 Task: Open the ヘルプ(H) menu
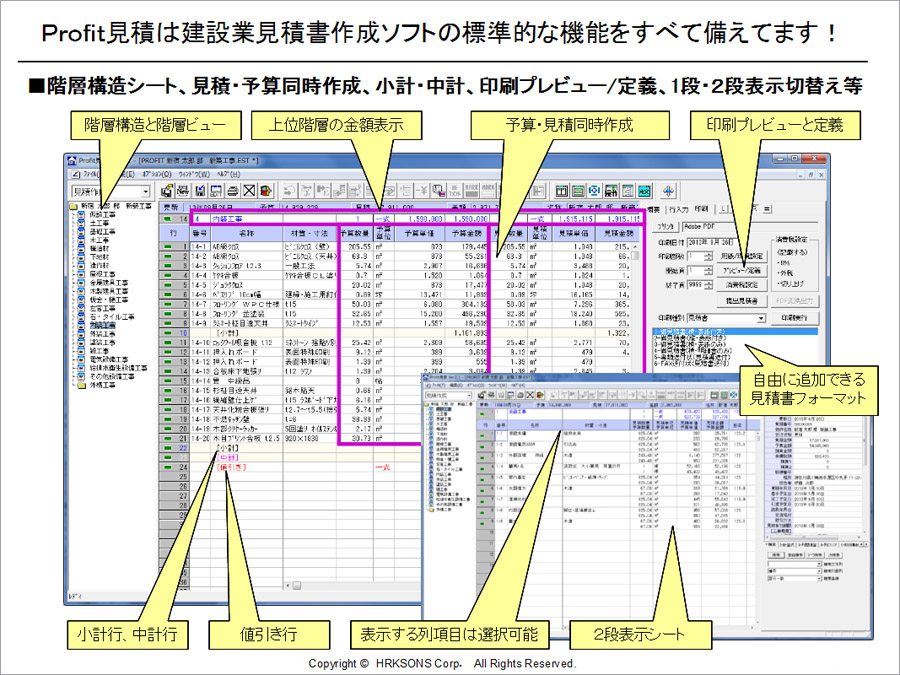(x=228, y=174)
